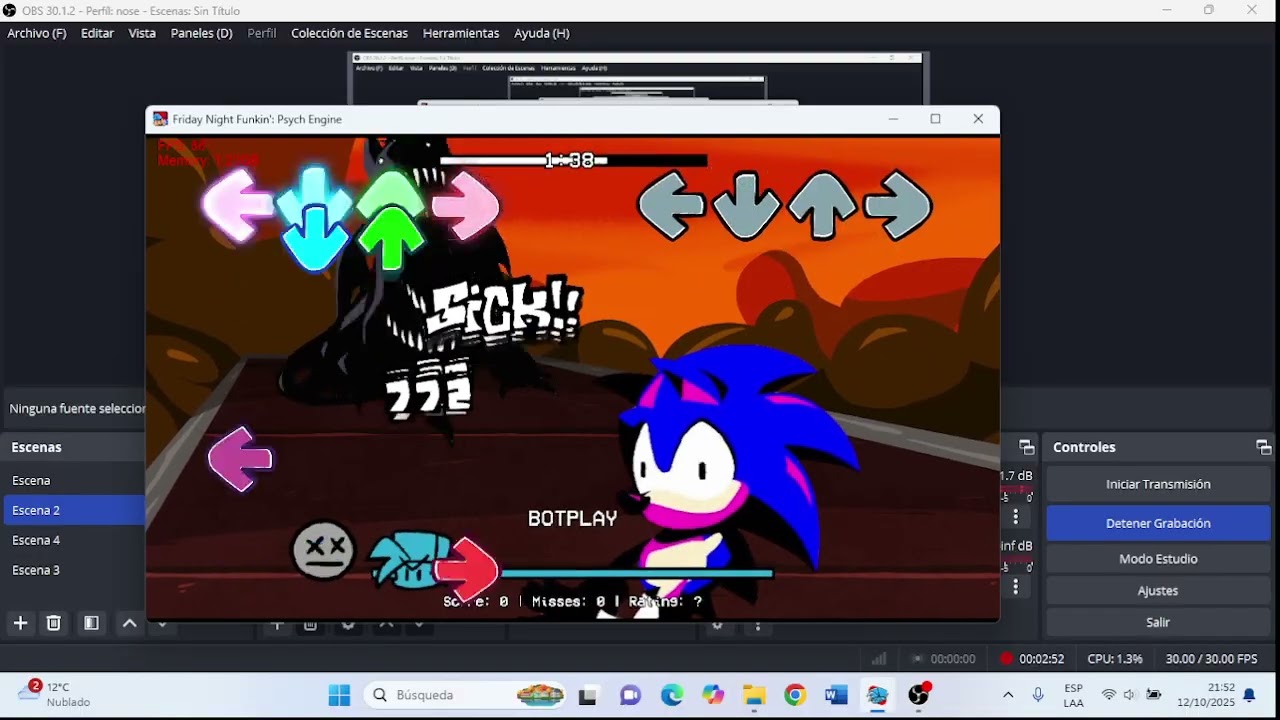Click Iniciar Transmisión button
Screen dimensions: 1280x720
[1158, 484]
